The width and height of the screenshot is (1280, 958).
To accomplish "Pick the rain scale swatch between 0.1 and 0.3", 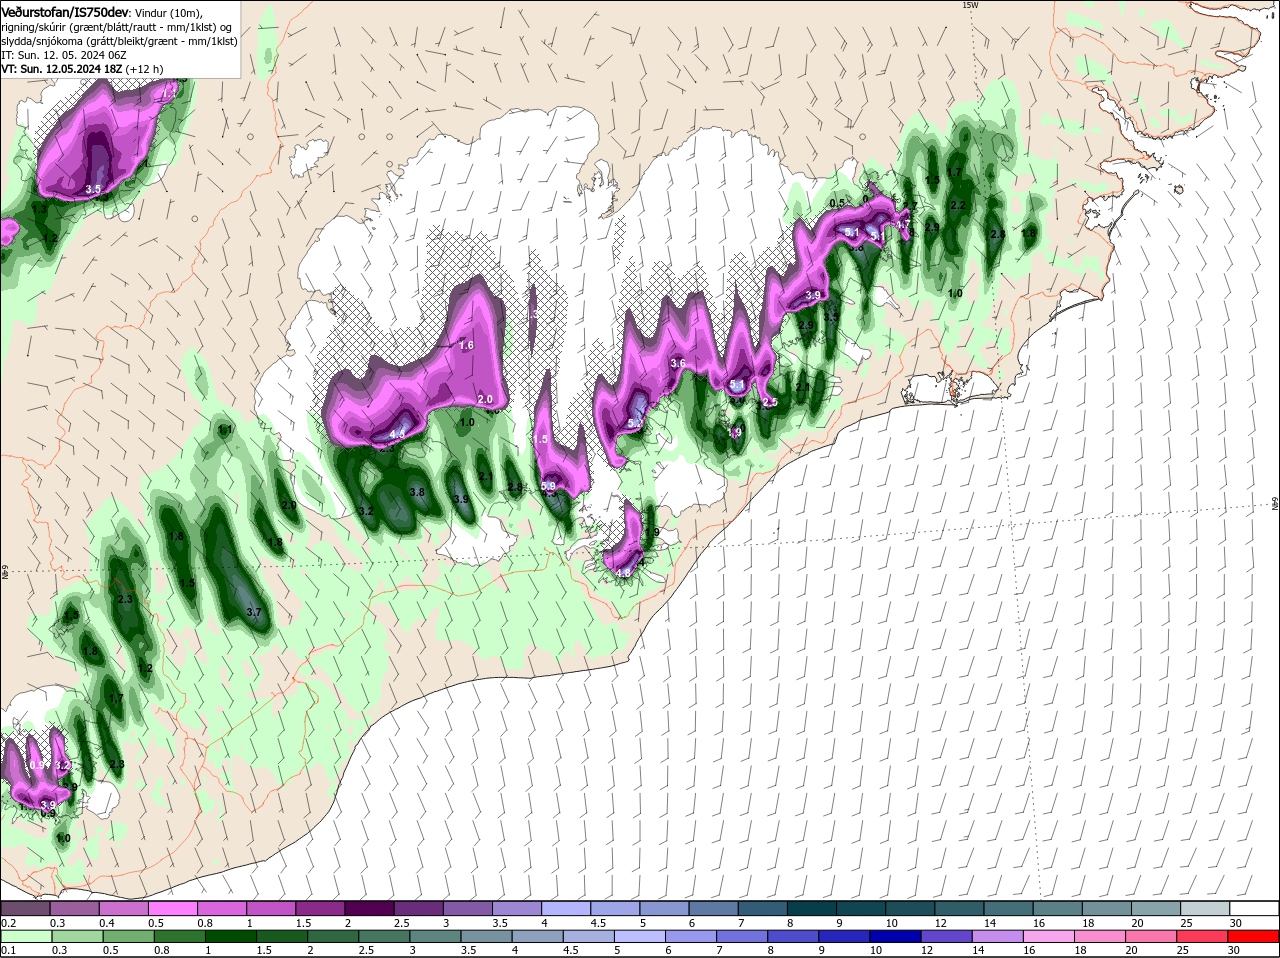I will point(27,936).
